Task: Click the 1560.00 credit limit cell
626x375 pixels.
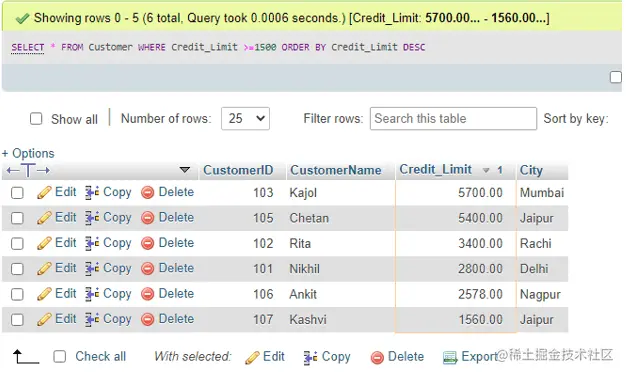Action: pos(456,319)
